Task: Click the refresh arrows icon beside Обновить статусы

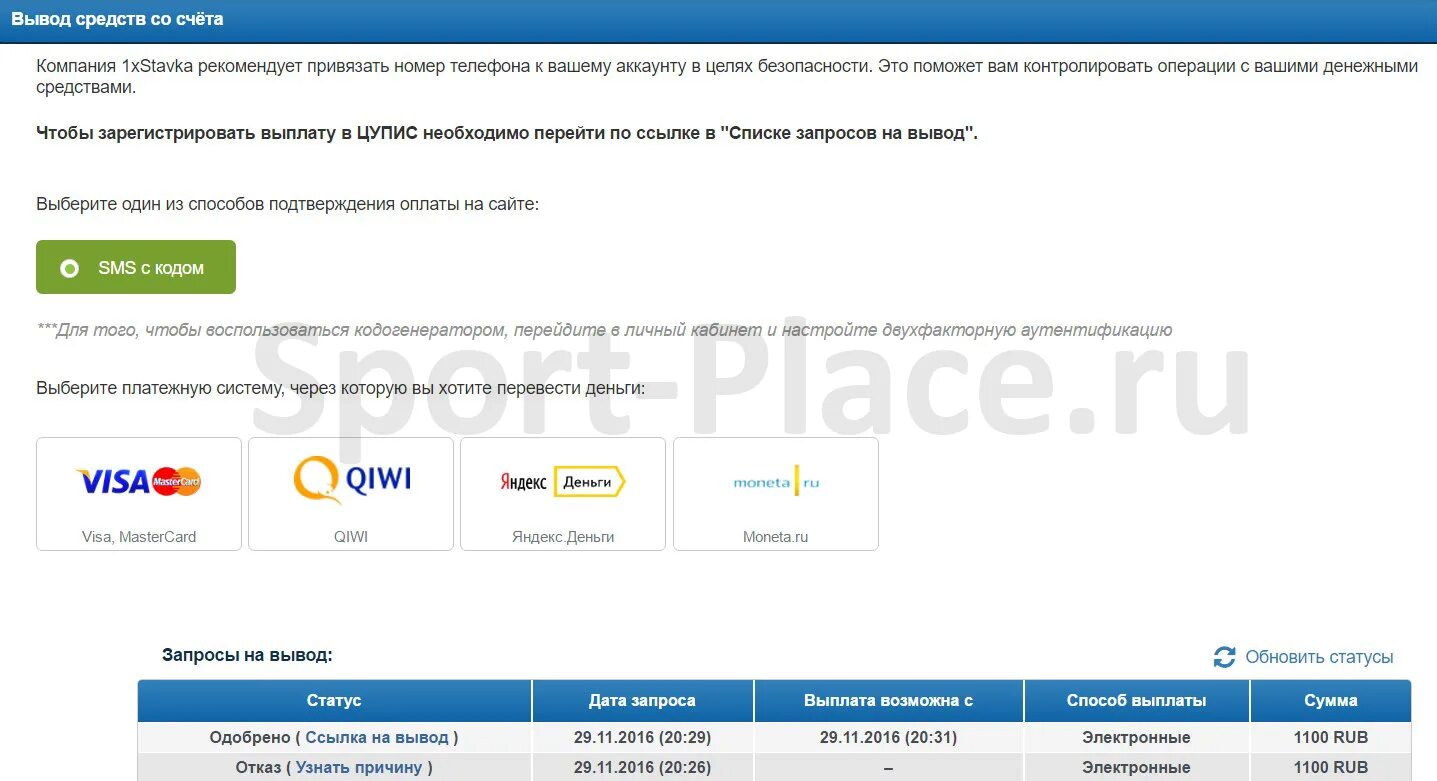Action: [1224, 657]
